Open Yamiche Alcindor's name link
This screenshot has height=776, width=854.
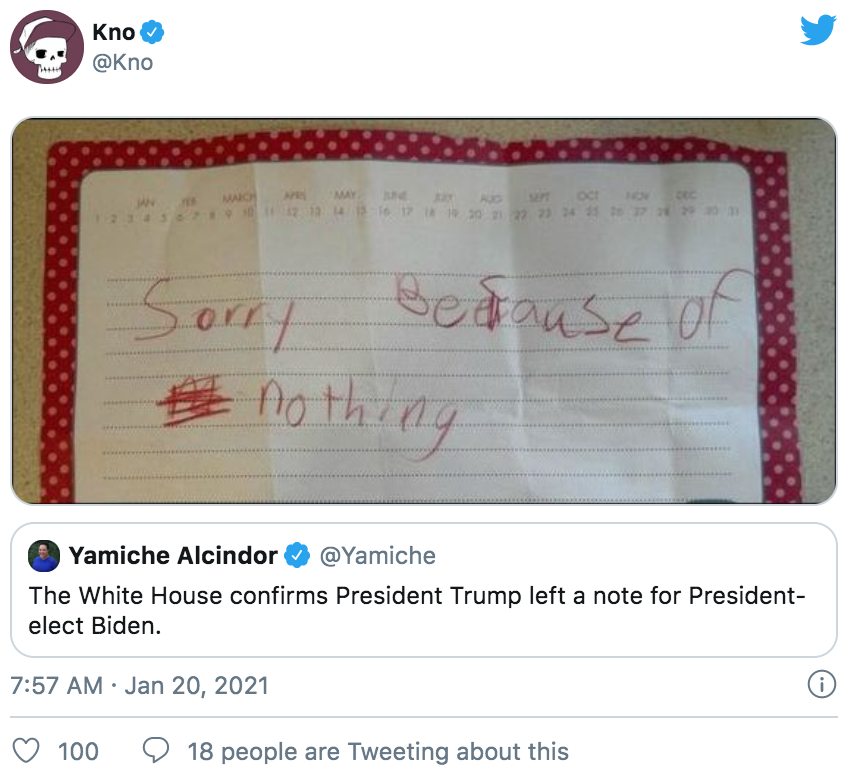(x=173, y=555)
